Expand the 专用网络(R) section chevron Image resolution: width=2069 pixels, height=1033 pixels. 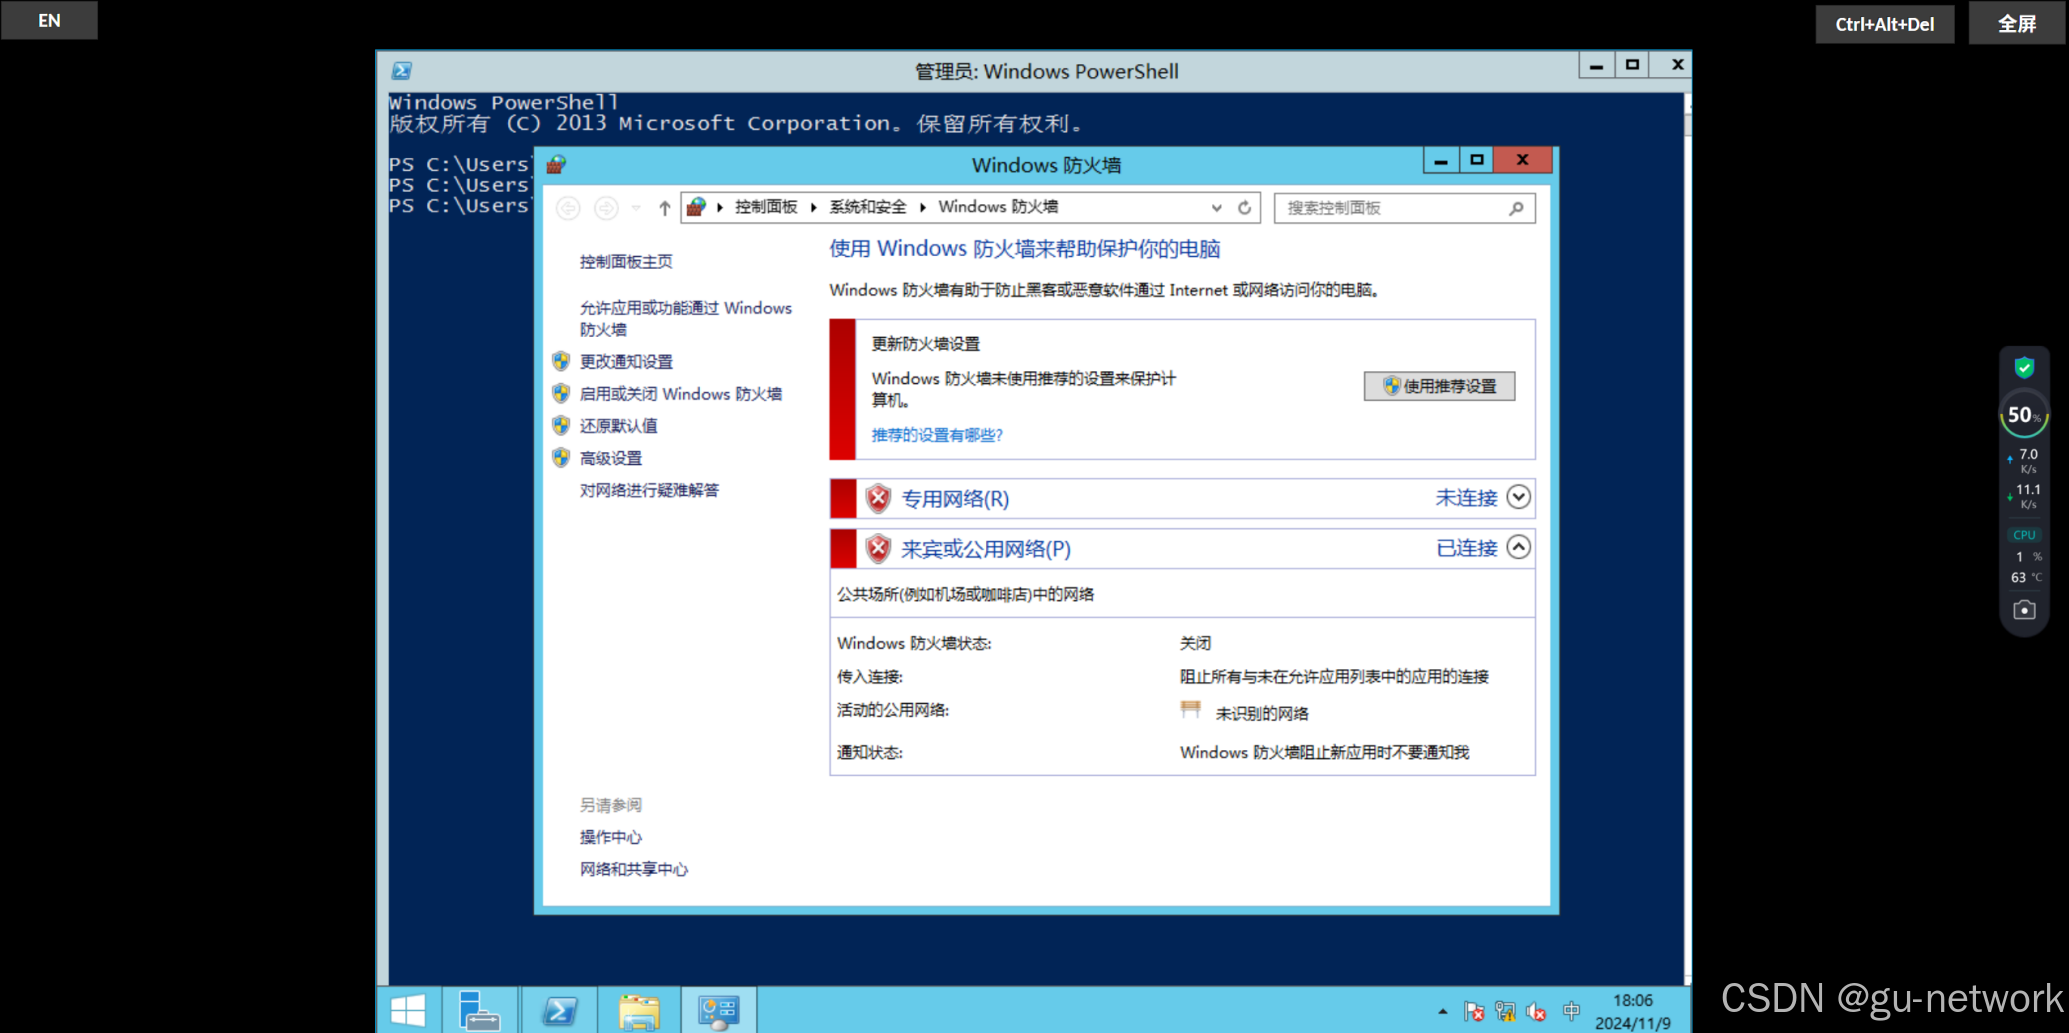pyautogui.click(x=1518, y=497)
